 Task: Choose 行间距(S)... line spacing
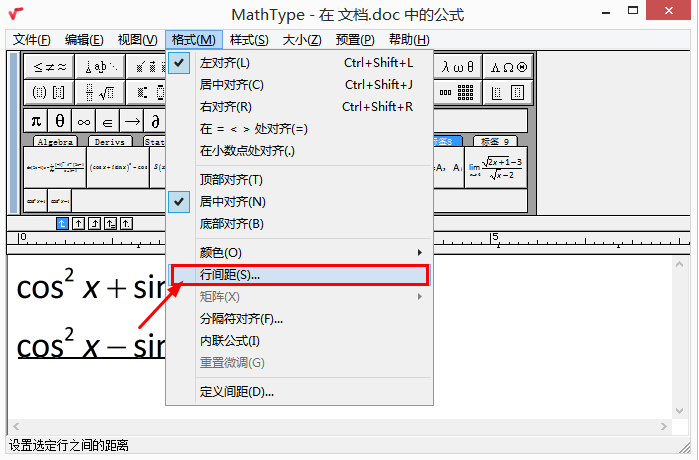click(299, 275)
